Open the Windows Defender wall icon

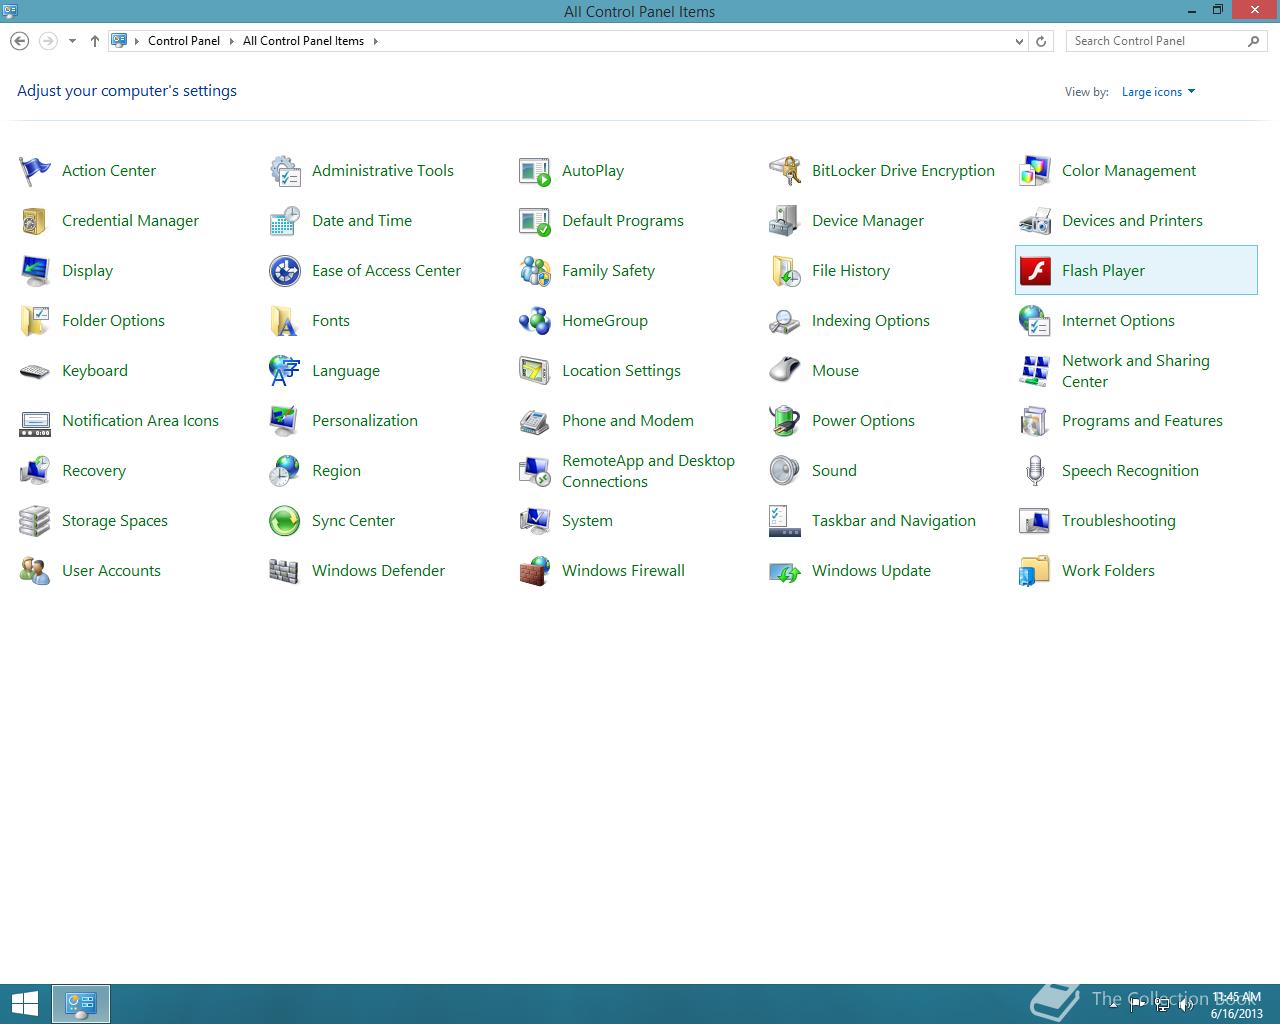[x=285, y=571]
